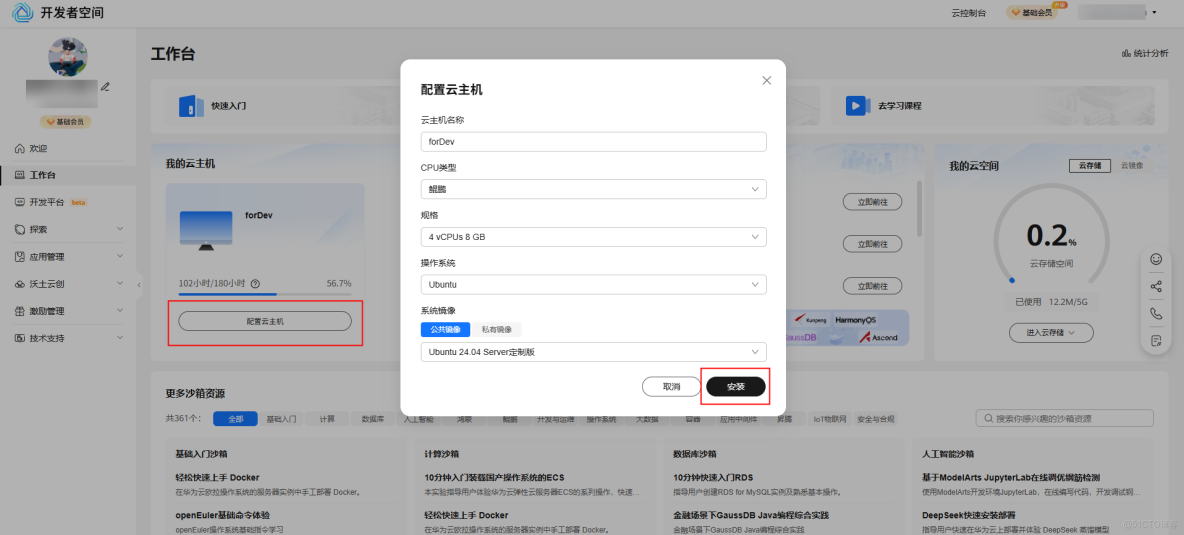Screen dimensions: 1184x535
Task: Expand the 探索 sidebar menu
Action: 68,229
